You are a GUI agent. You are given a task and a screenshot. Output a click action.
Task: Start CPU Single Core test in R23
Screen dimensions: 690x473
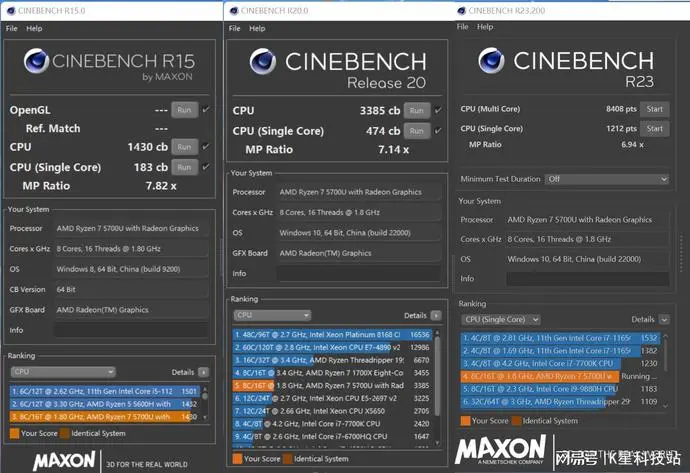(655, 128)
